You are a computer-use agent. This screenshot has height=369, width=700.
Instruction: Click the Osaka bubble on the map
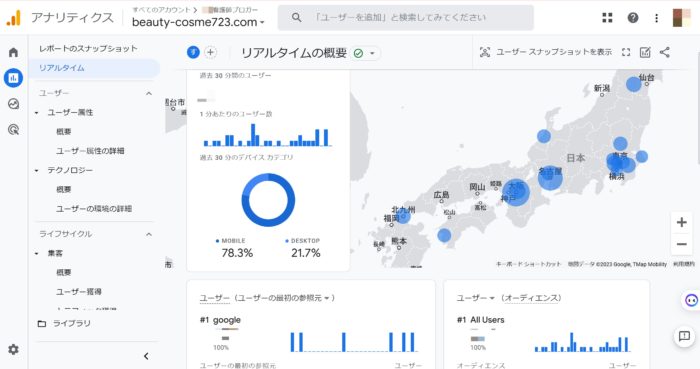click(x=516, y=193)
